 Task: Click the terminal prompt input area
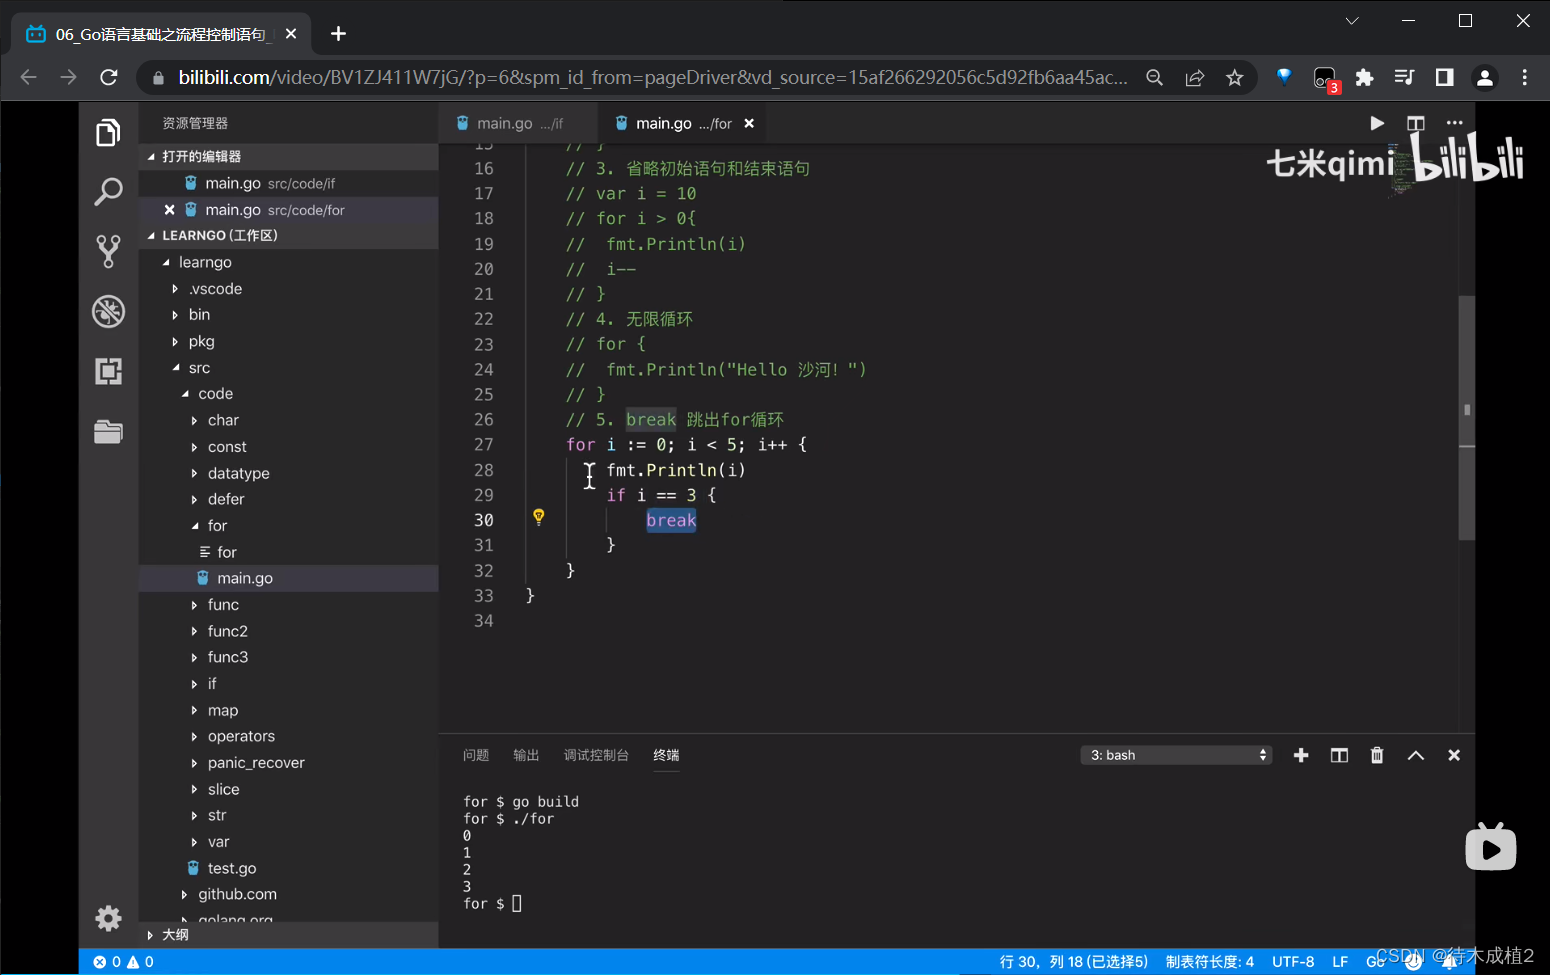517,903
